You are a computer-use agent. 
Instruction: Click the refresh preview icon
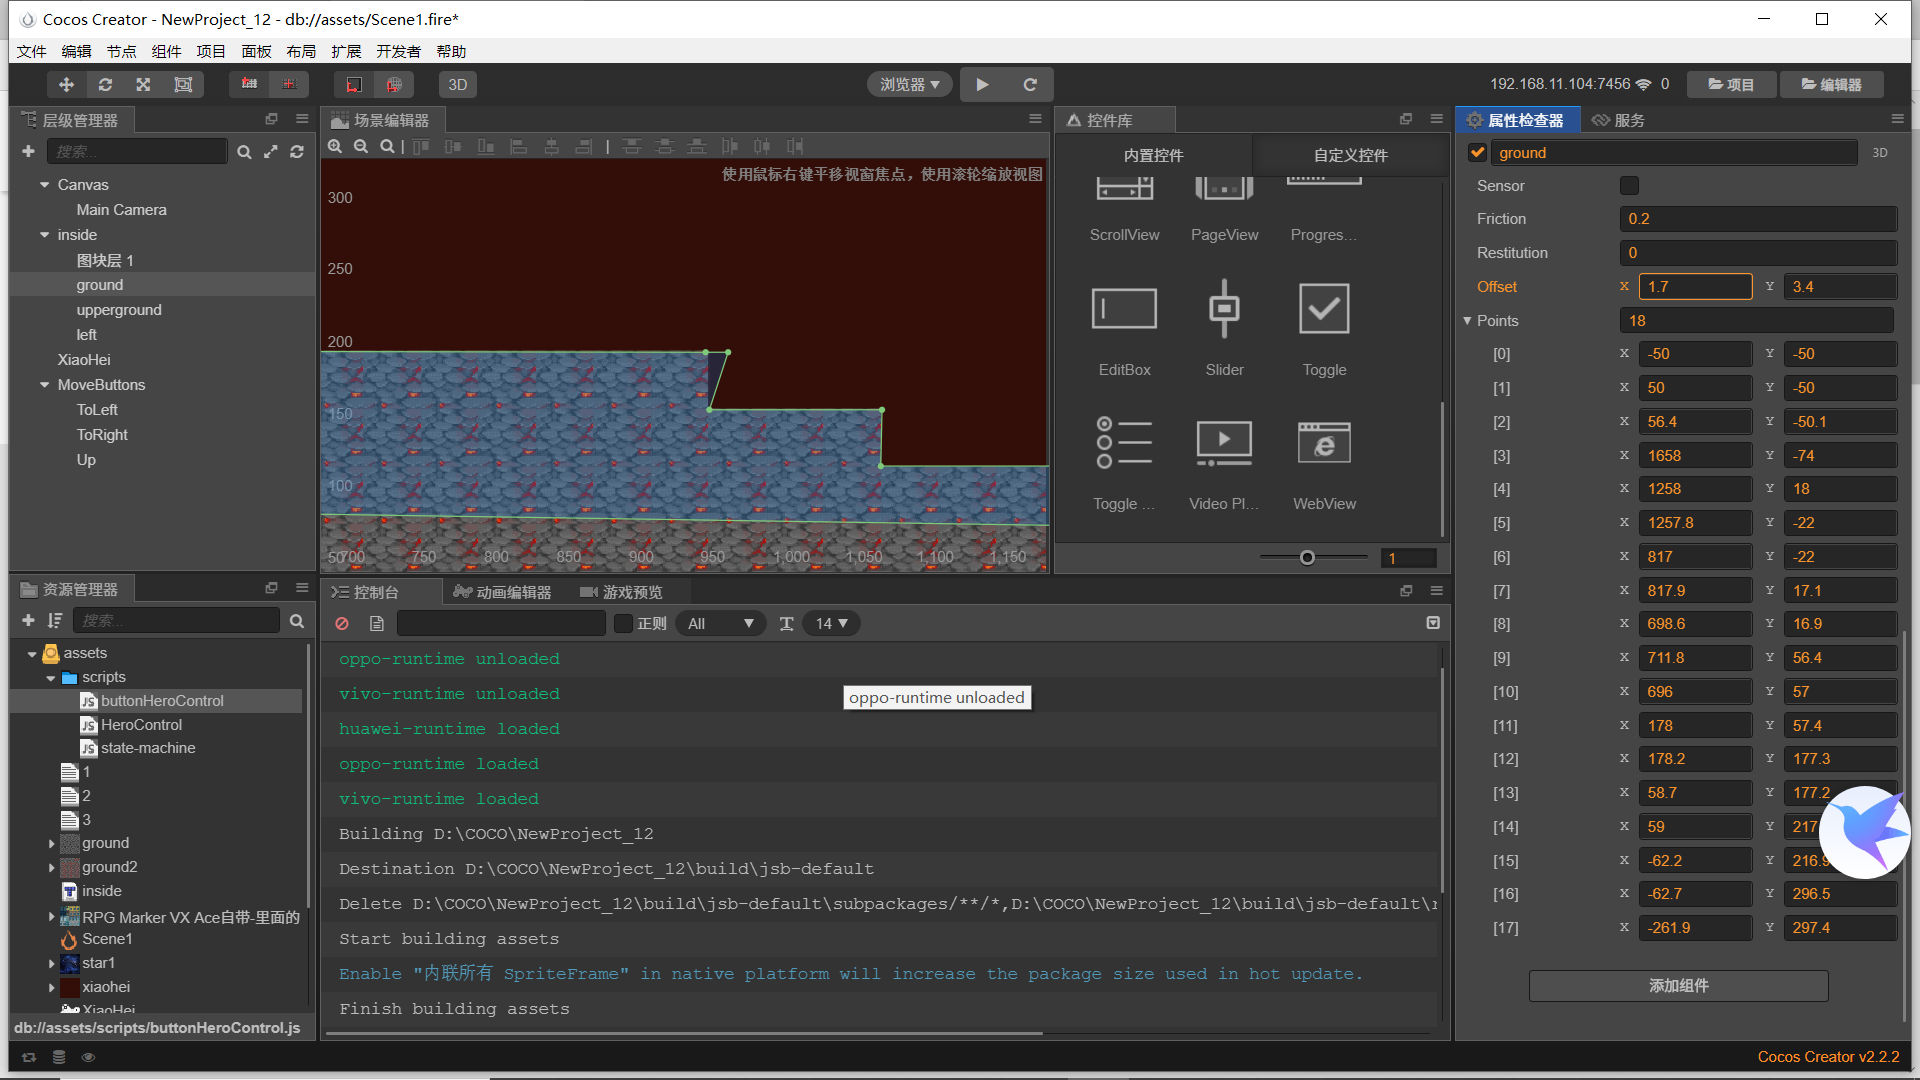tap(1030, 85)
